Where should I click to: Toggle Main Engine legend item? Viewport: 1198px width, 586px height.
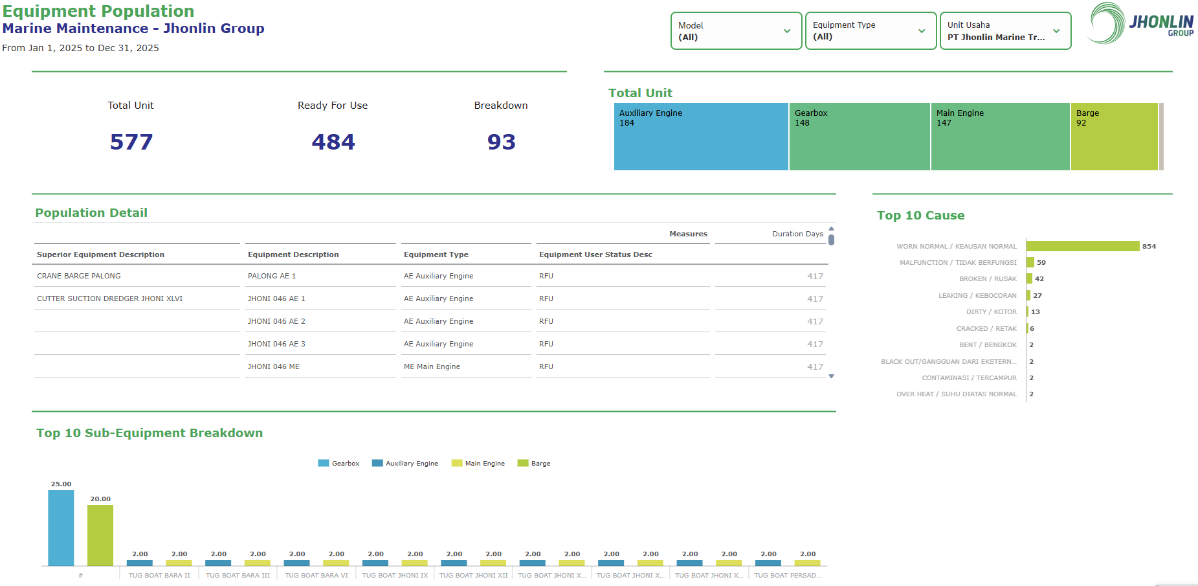pos(478,463)
